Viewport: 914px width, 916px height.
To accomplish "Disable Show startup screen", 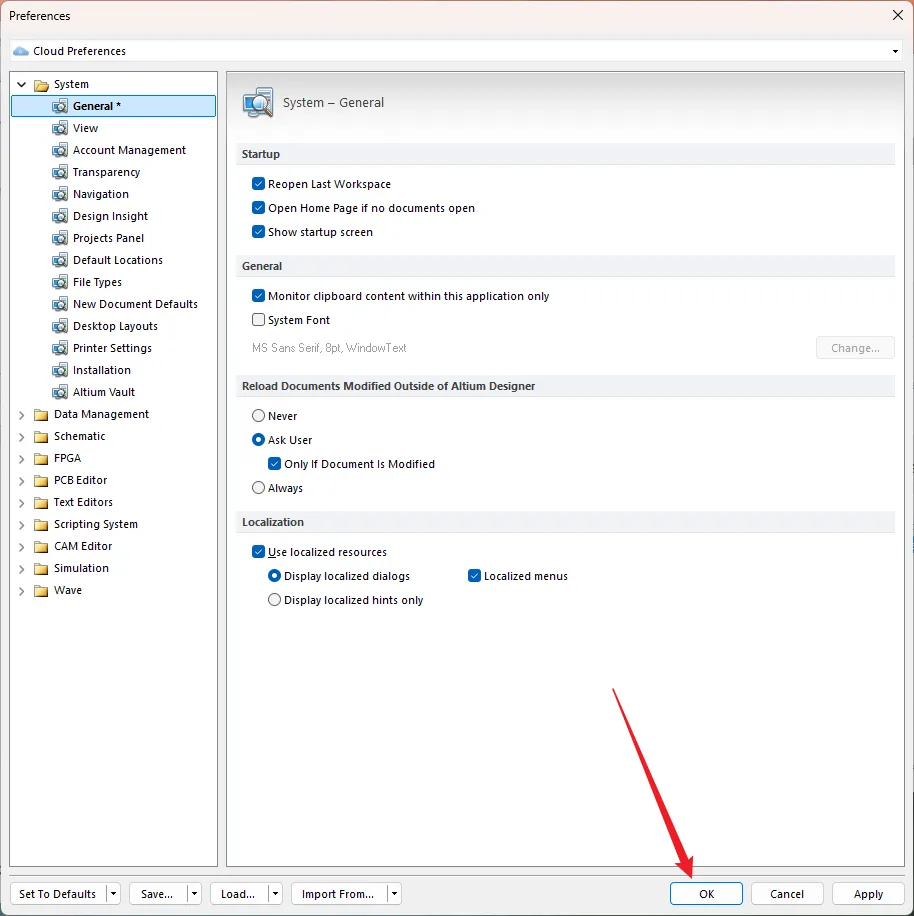I will pos(258,232).
